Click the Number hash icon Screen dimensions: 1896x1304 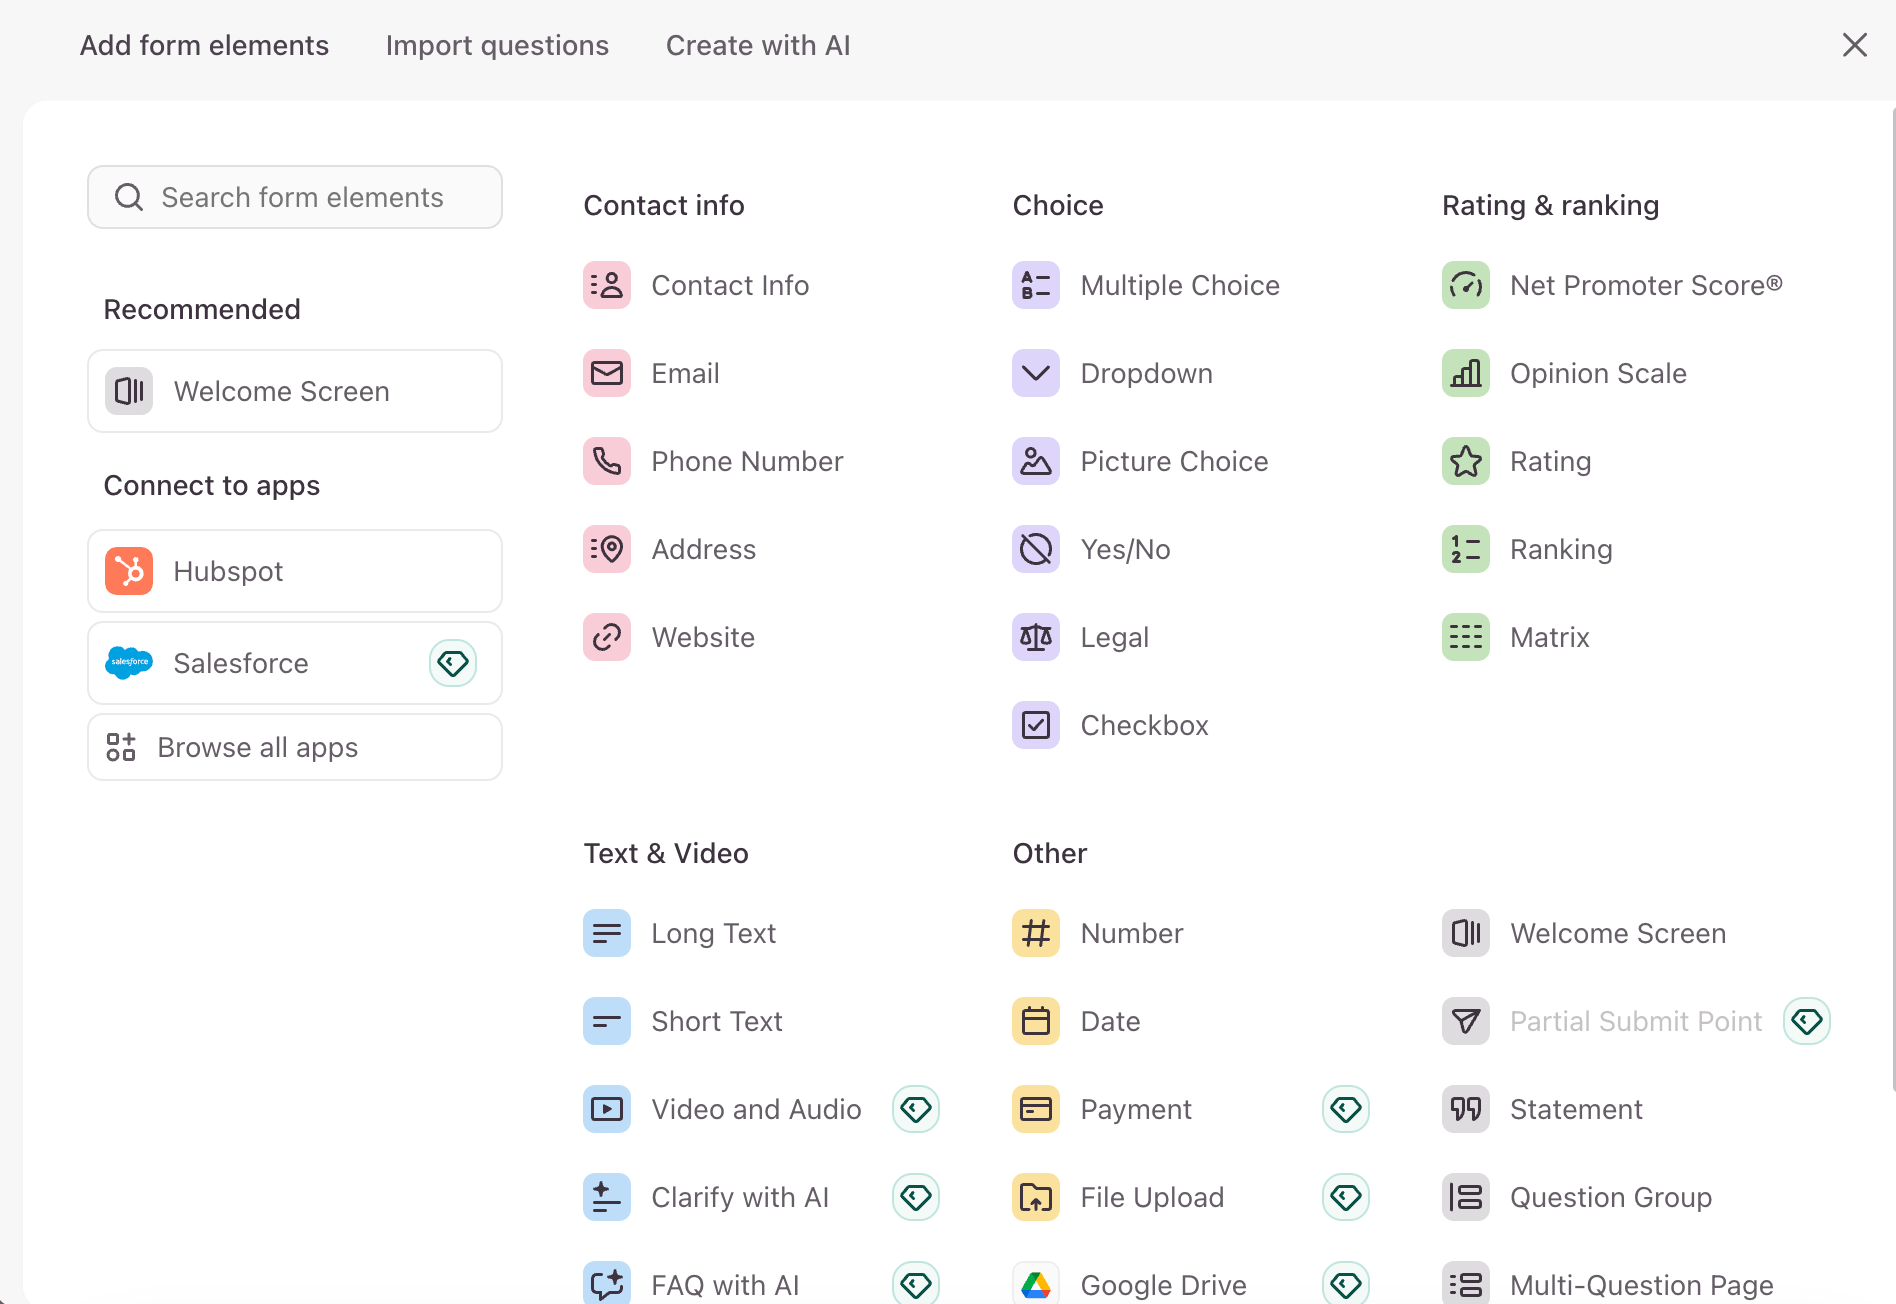(1035, 933)
